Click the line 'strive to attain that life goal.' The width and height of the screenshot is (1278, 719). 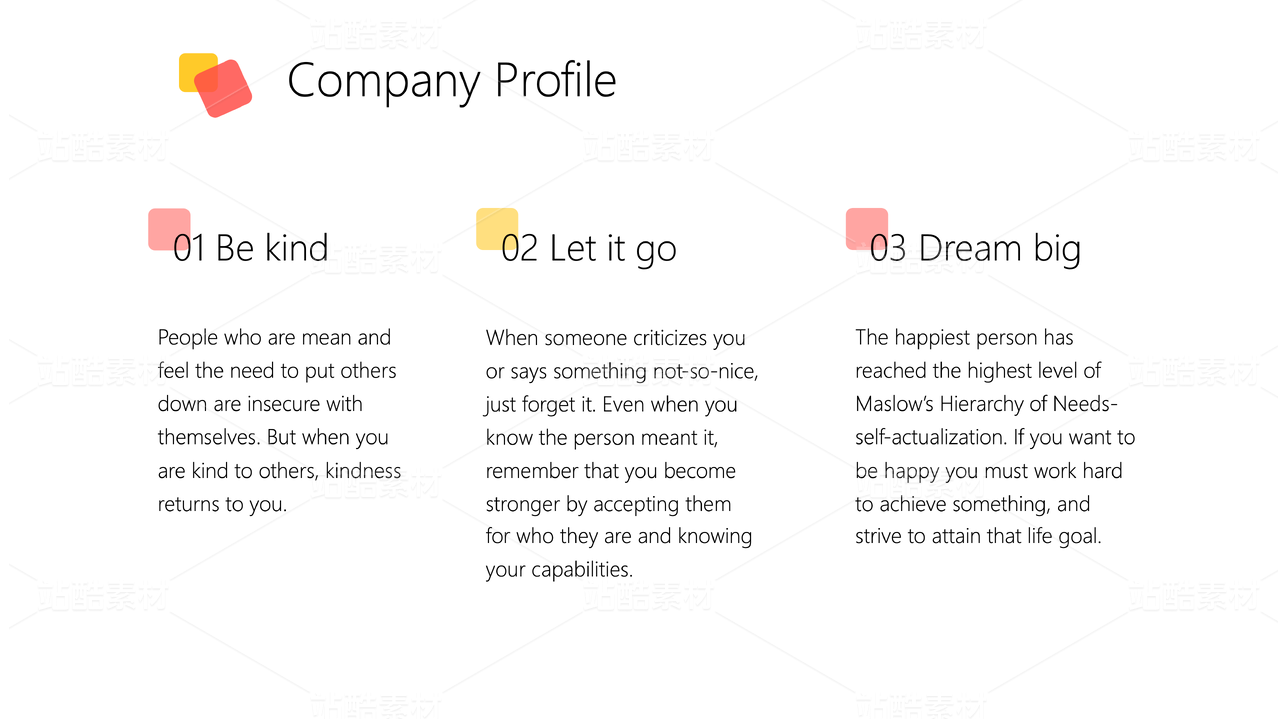pos(978,536)
